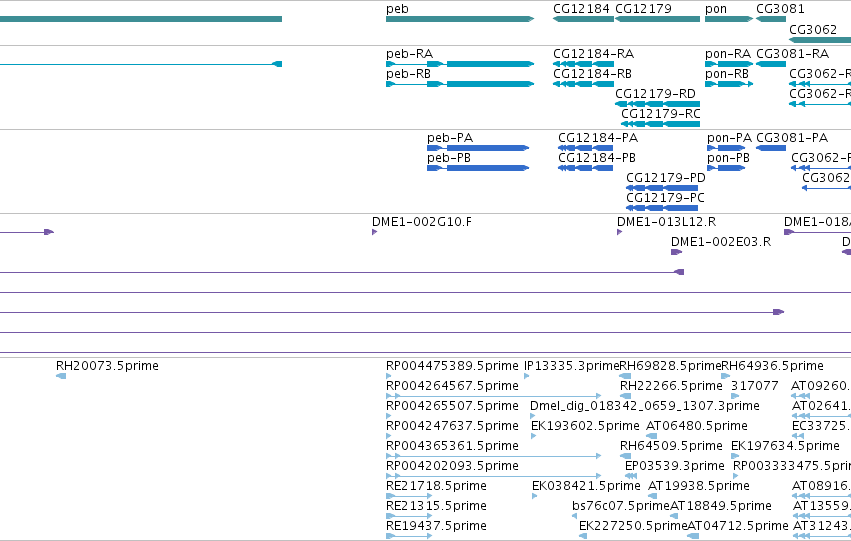
Task: Select the pon gene arrow
Action: click(729, 19)
